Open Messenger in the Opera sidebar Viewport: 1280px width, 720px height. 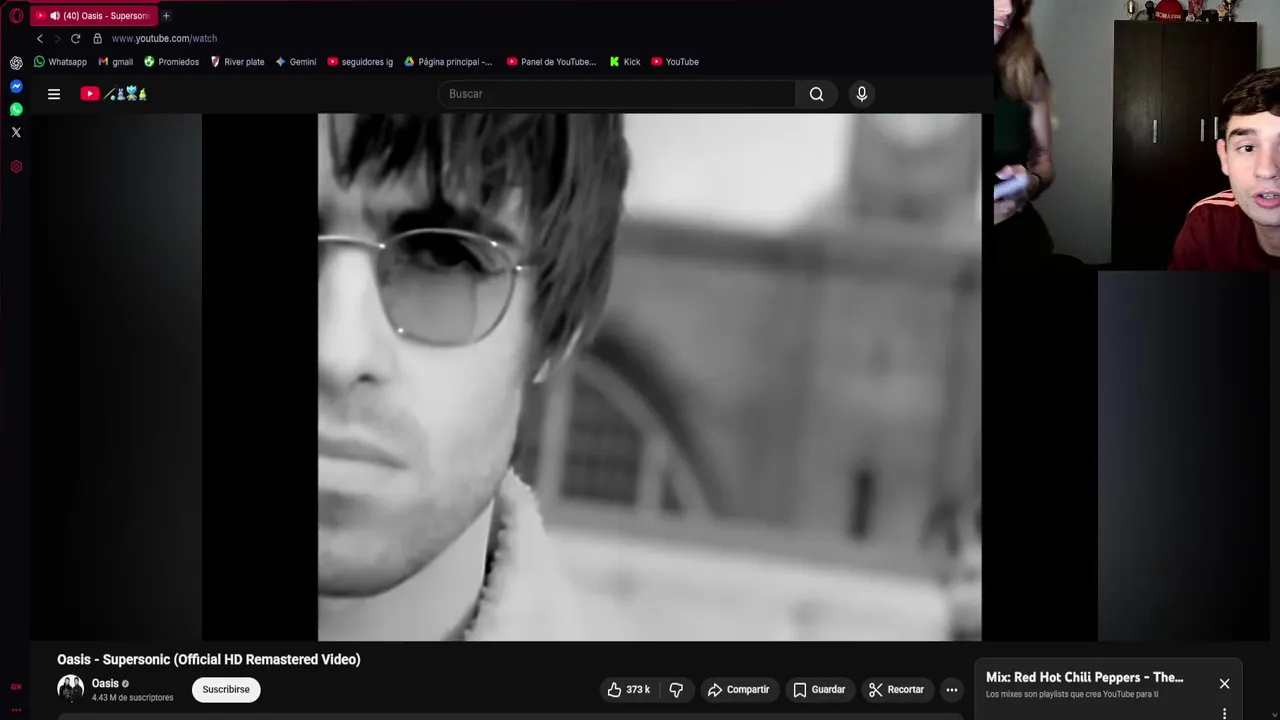click(16, 86)
